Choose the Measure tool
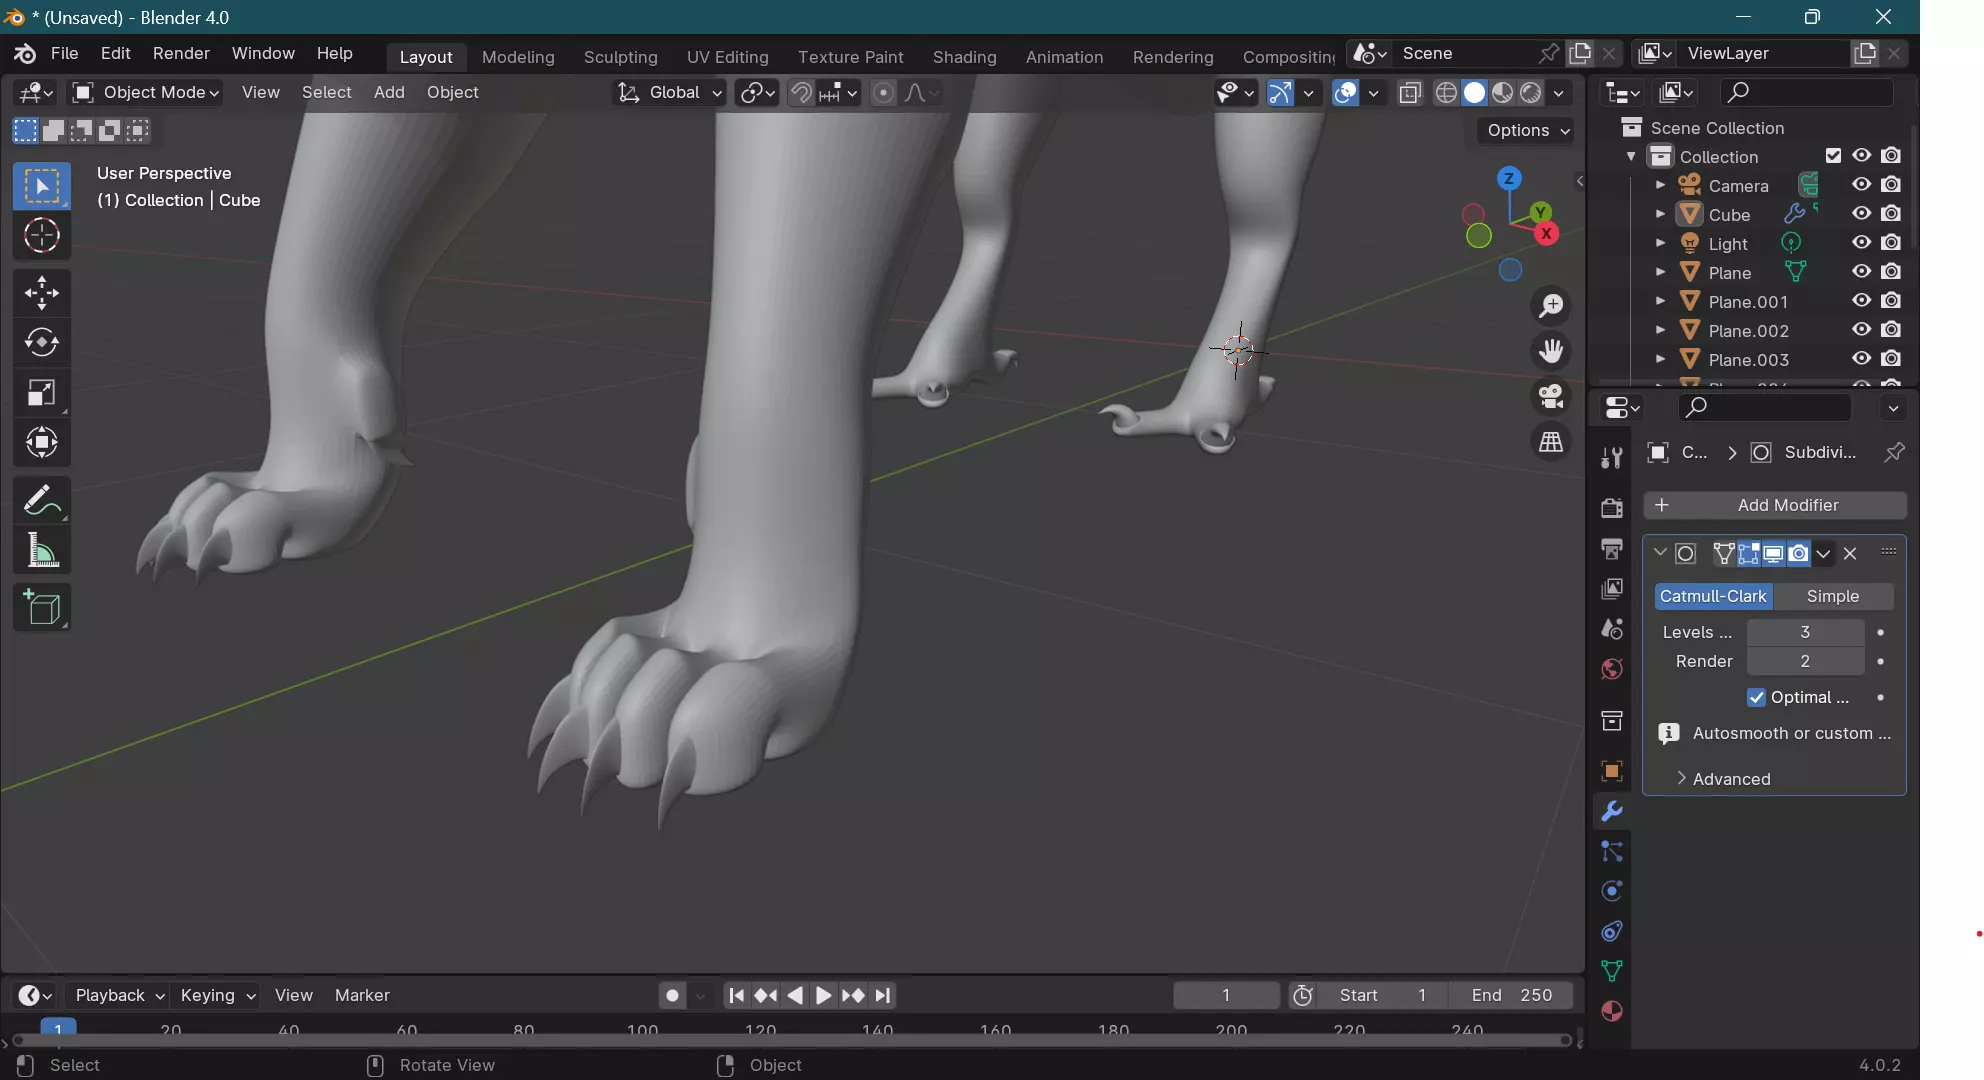Viewport: 1984px width, 1080px height. point(42,550)
